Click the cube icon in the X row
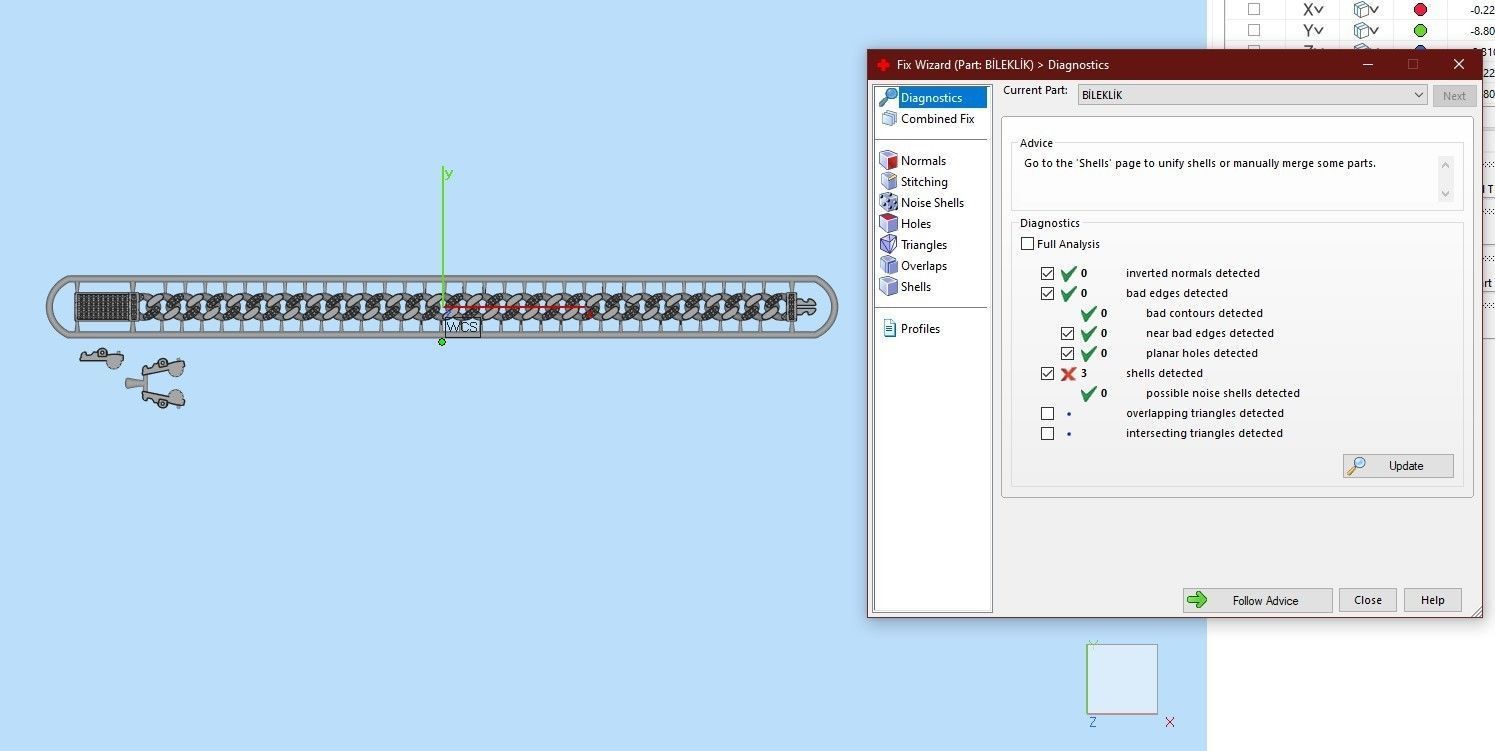 point(1360,9)
